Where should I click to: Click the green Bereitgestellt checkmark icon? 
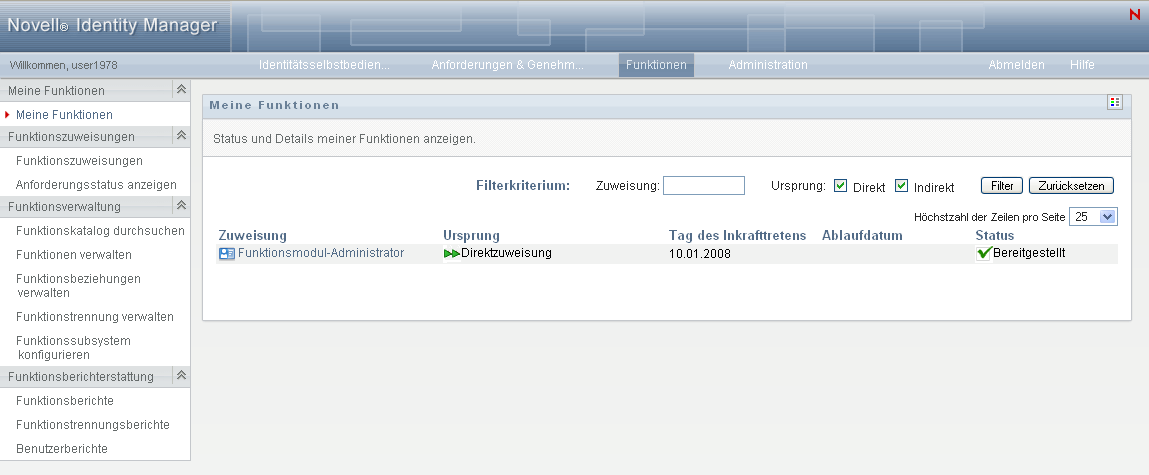click(x=984, y=254)
